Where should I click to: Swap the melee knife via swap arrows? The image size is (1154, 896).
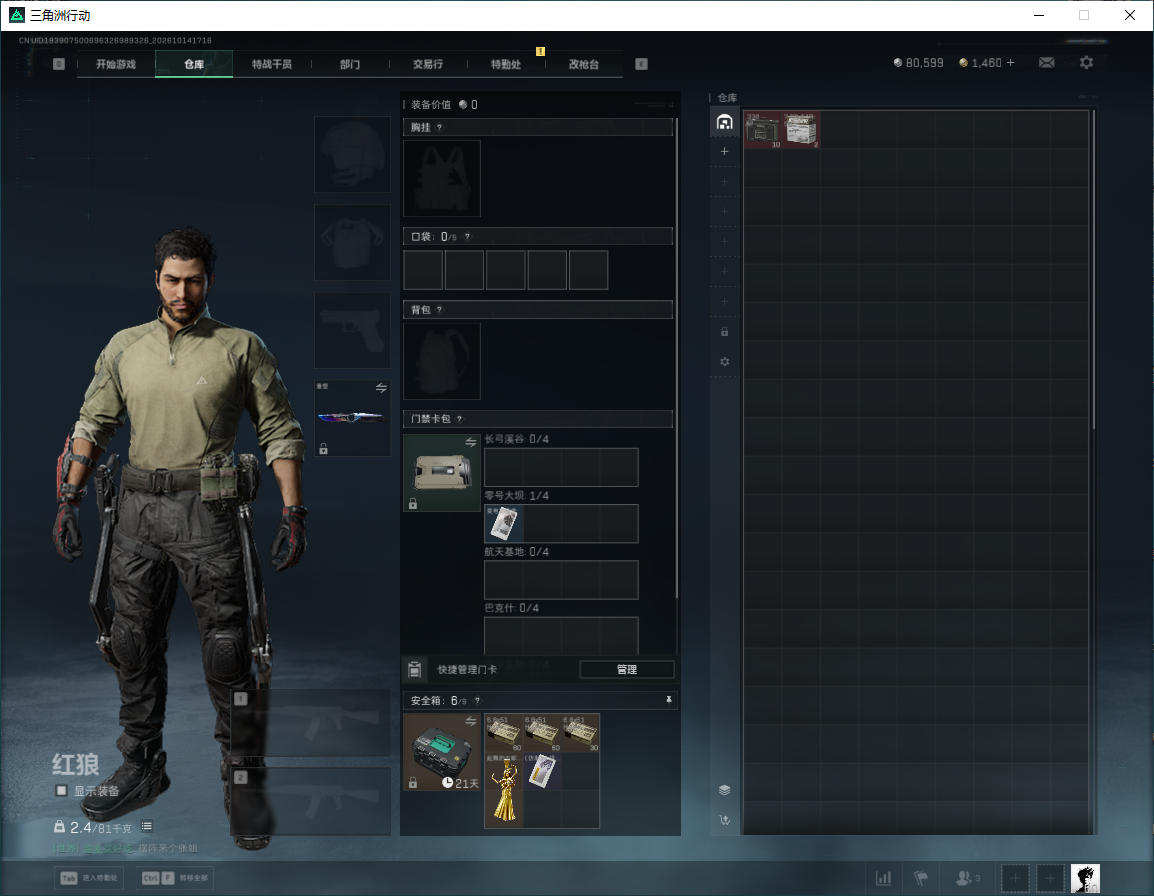(381, 388)
